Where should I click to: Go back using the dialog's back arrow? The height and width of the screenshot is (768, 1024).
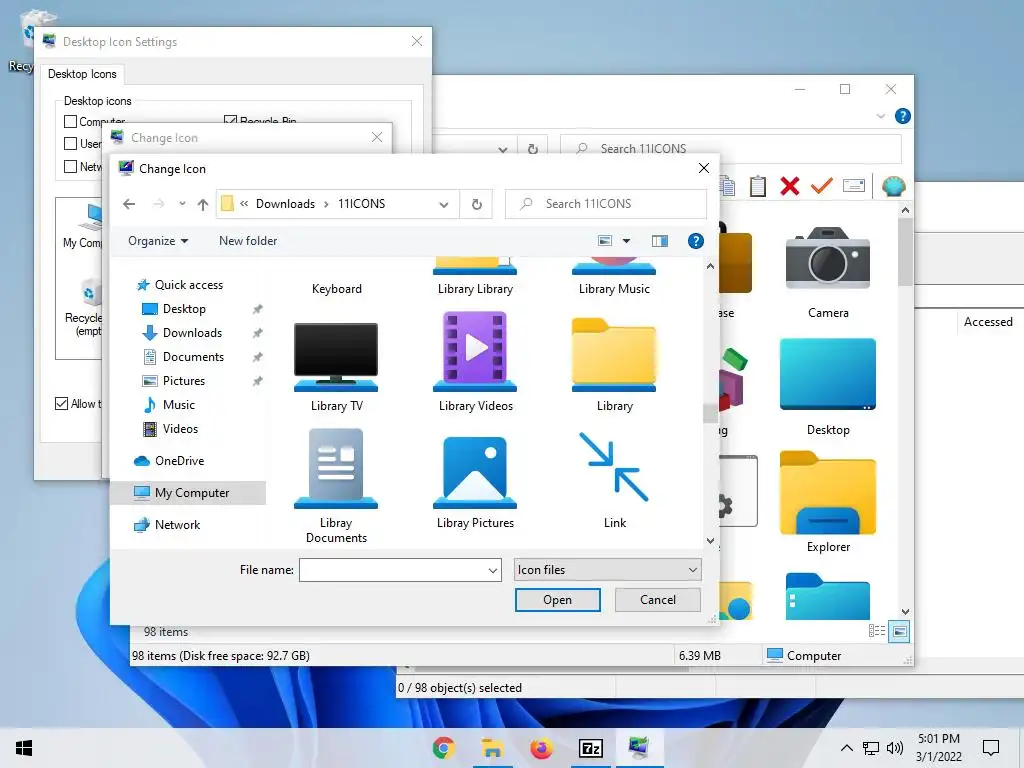(x=129, y=204)
